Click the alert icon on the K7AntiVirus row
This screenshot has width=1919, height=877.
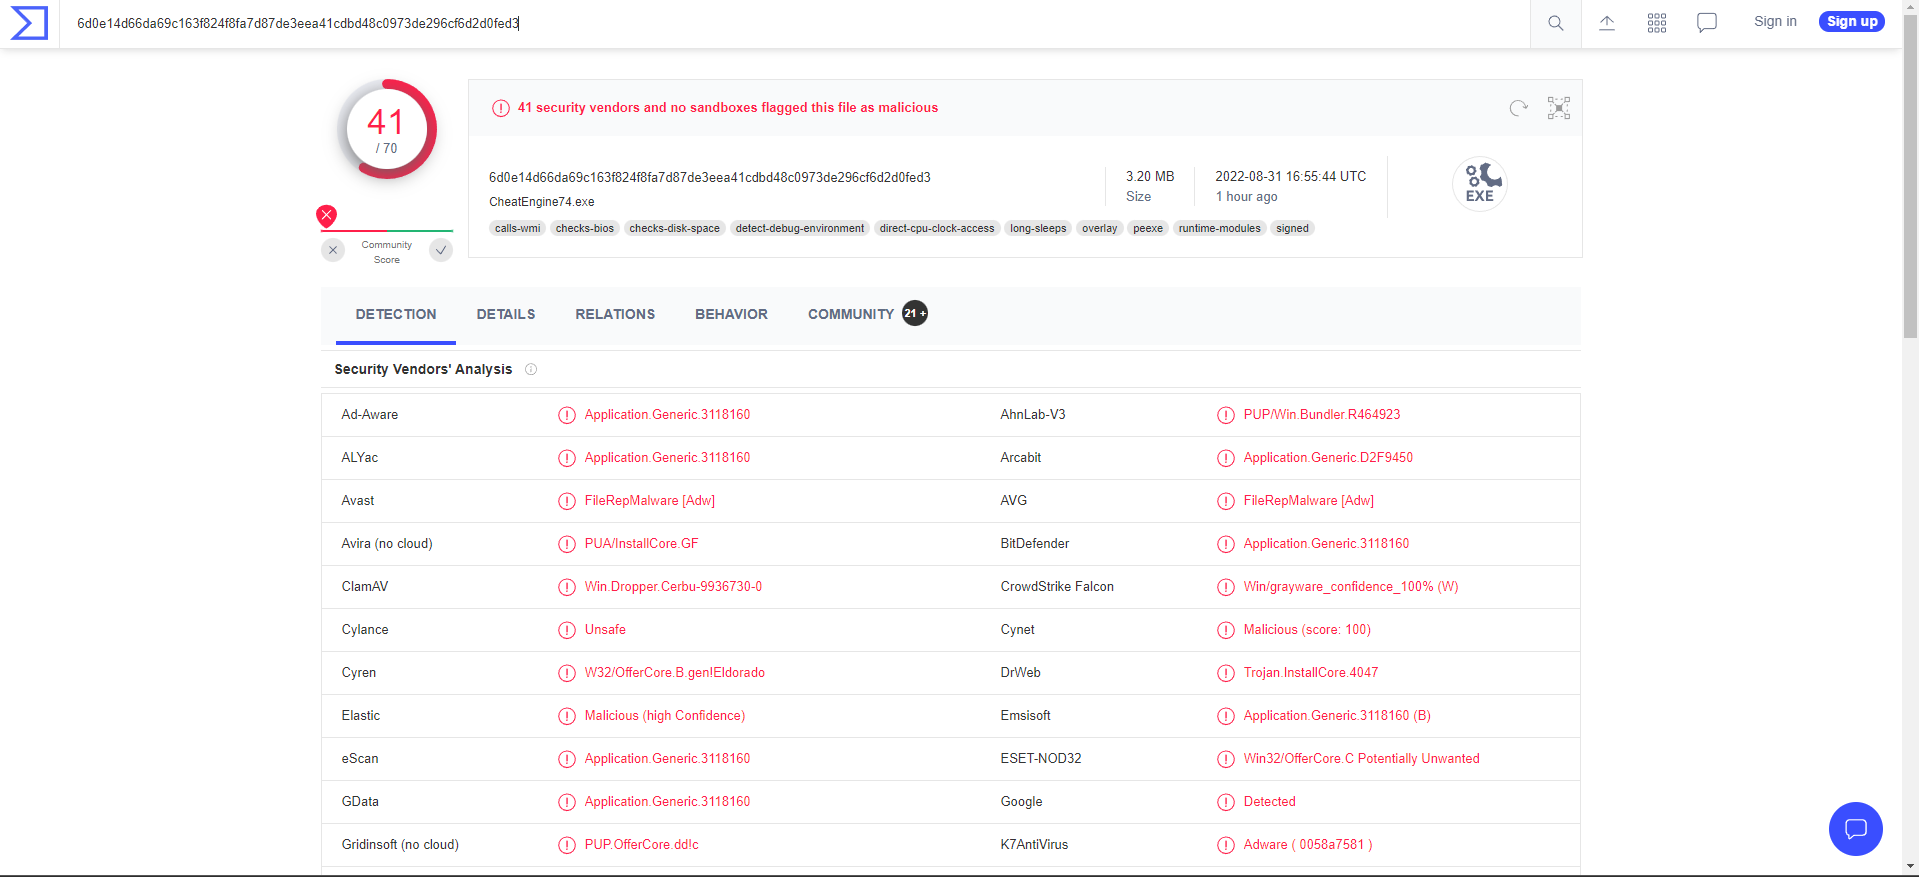click(x=1226, y=845)
